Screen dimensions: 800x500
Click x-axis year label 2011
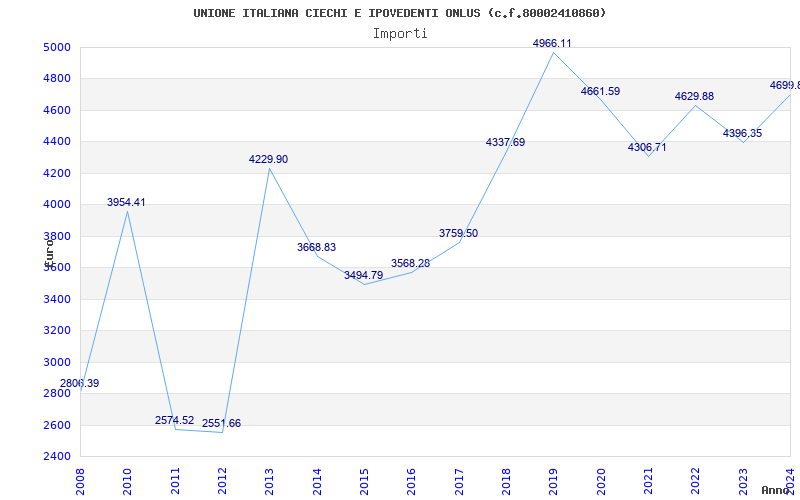coord(175,481)
